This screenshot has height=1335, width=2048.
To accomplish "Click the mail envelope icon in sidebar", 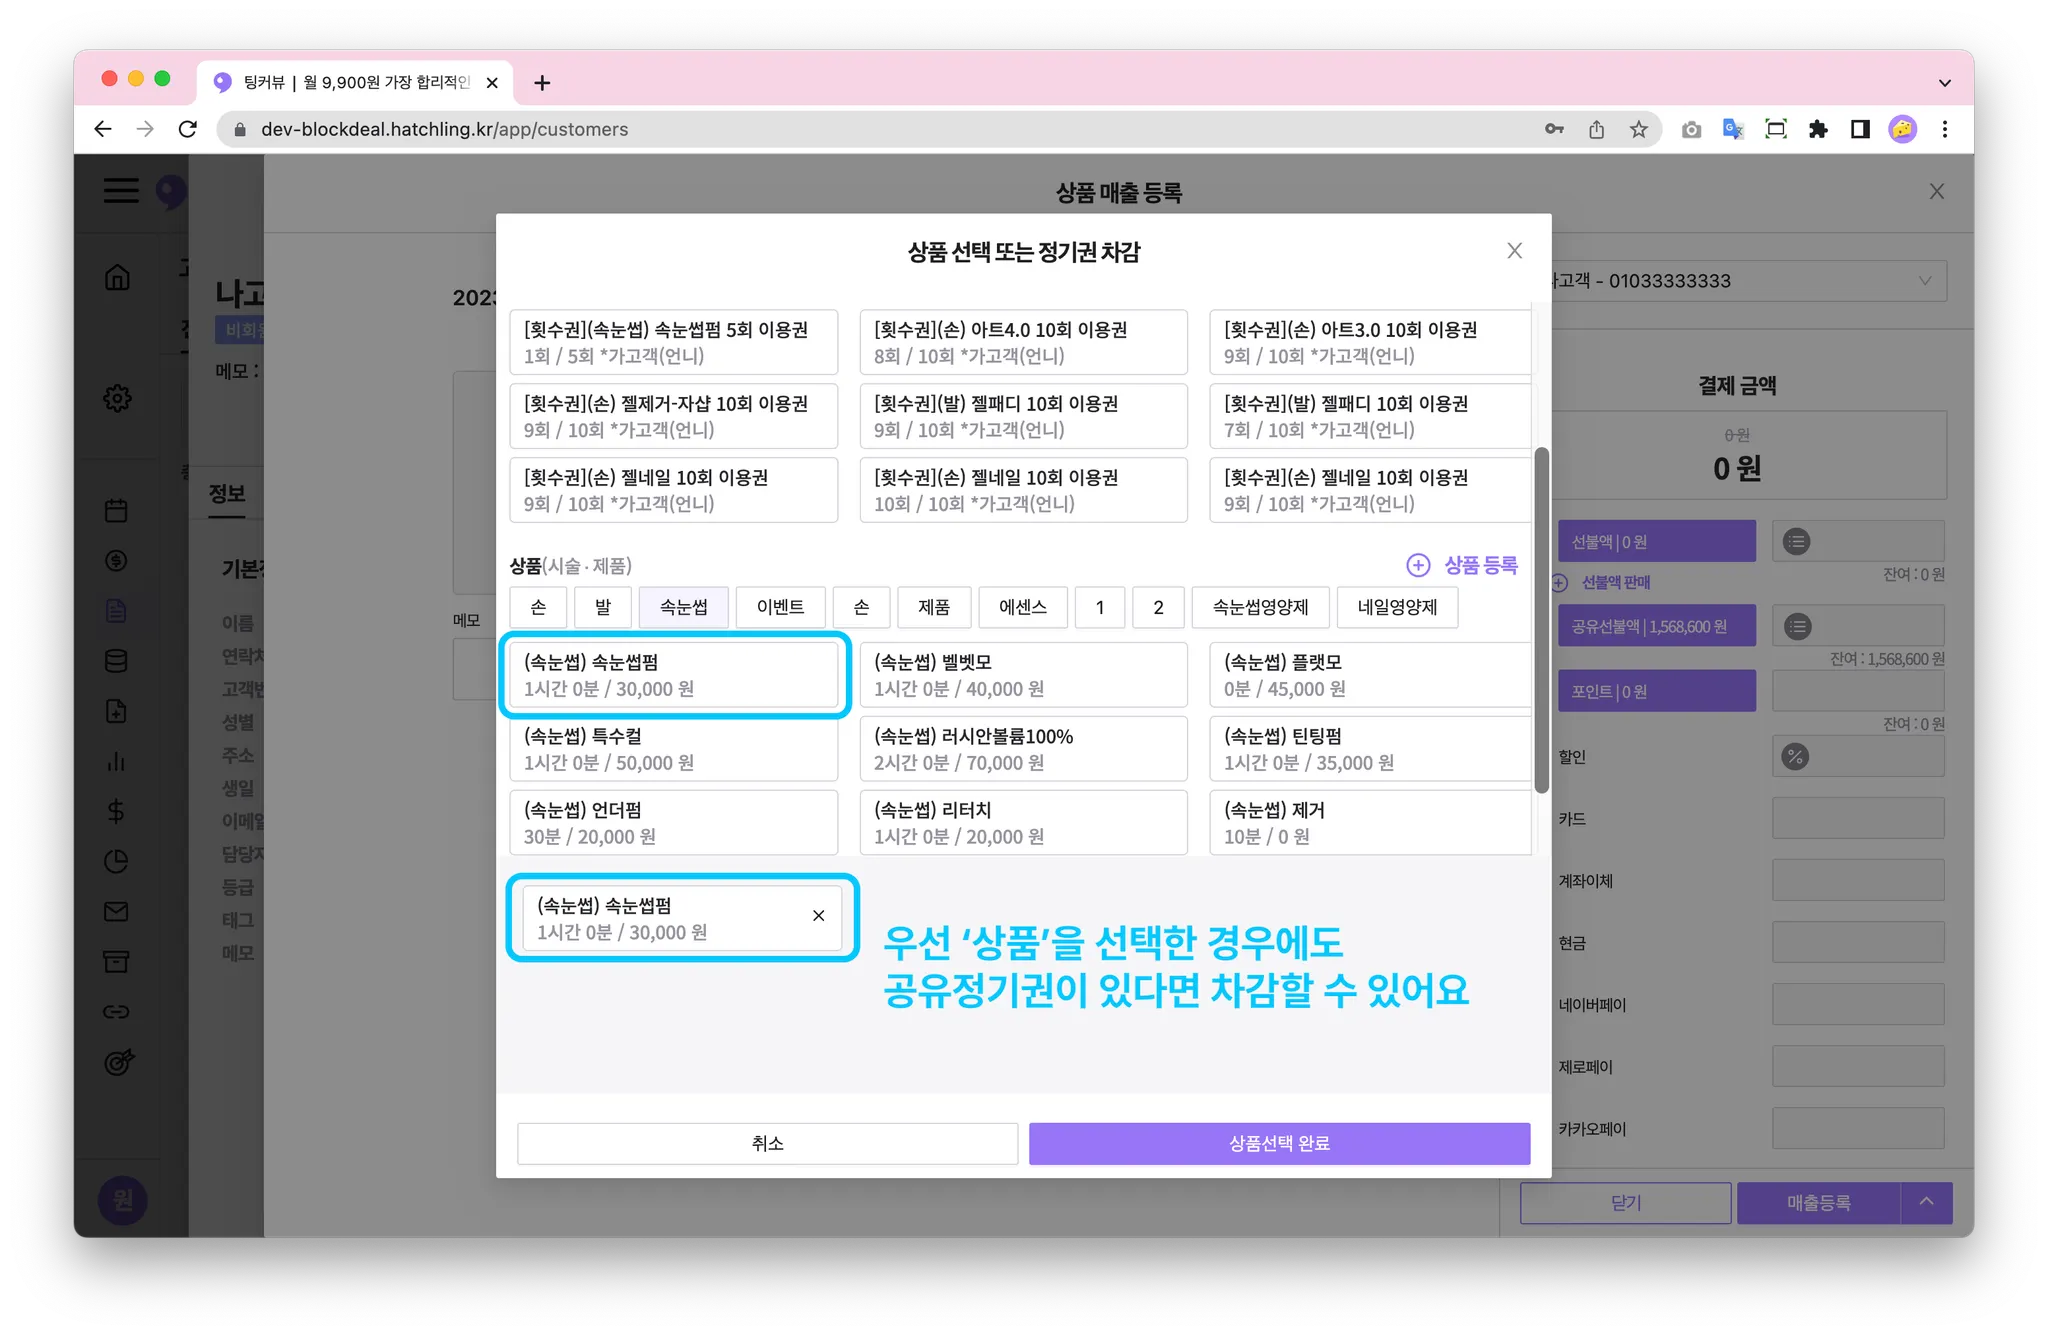I will coord(116,911).
